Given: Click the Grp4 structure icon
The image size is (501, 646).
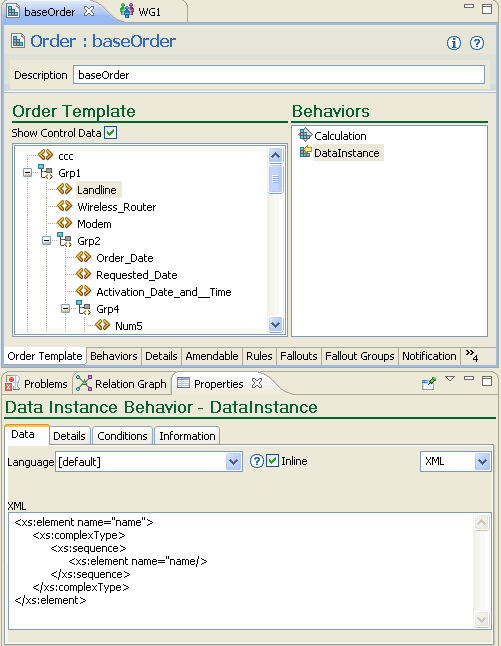Looking at the screenshot, I should [x=84, y=308].
